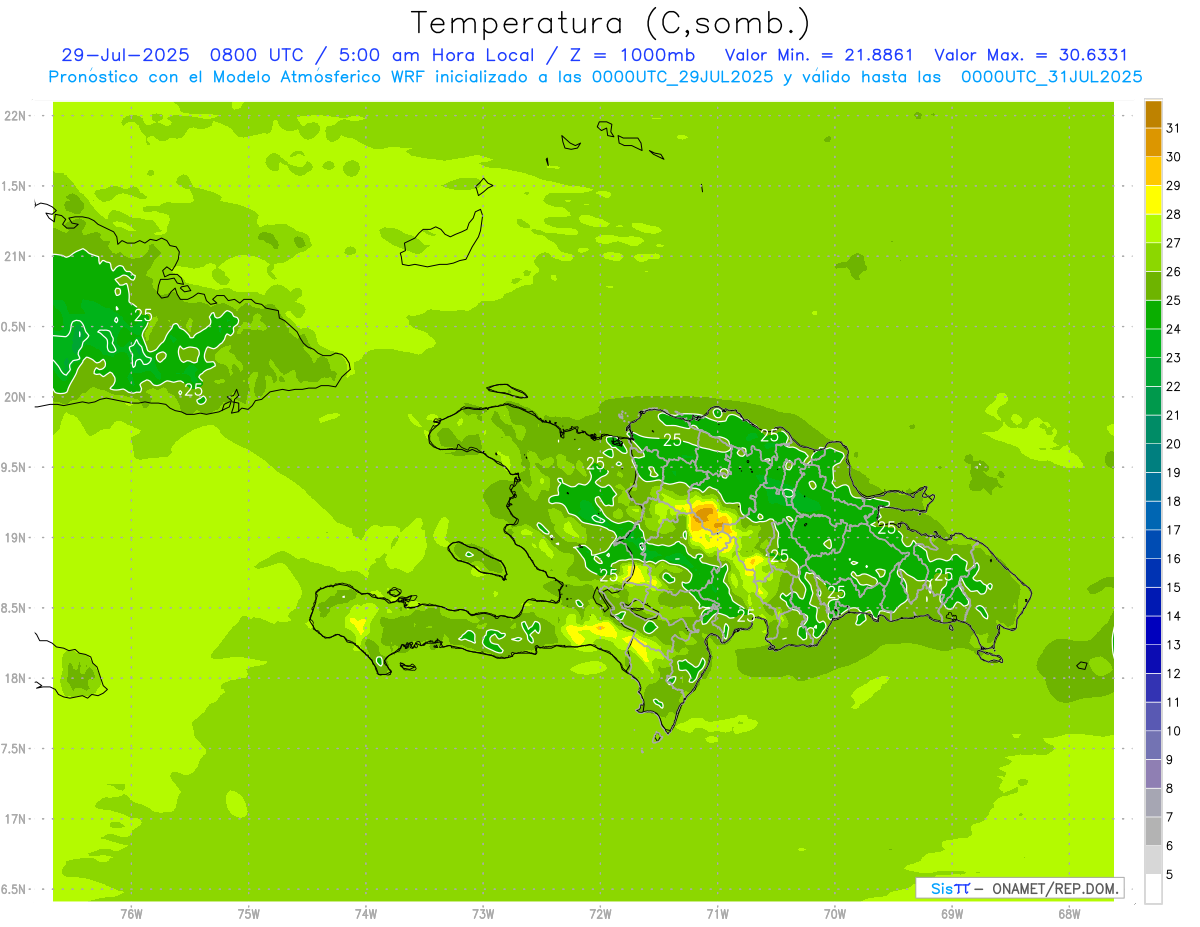Click the legend scale value 12

pyautogui.click(x=1174, y=673)
